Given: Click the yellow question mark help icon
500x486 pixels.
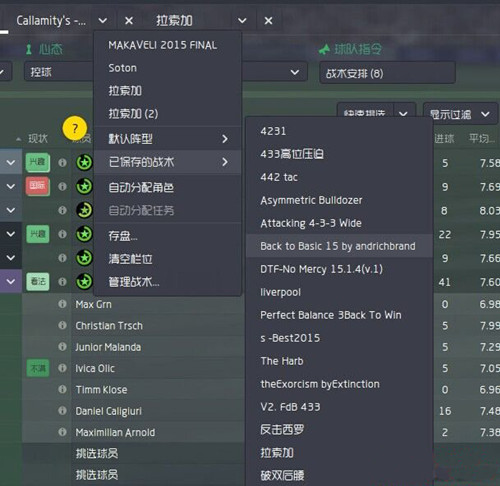Looking at the screenshot, I should coord(75,128).
